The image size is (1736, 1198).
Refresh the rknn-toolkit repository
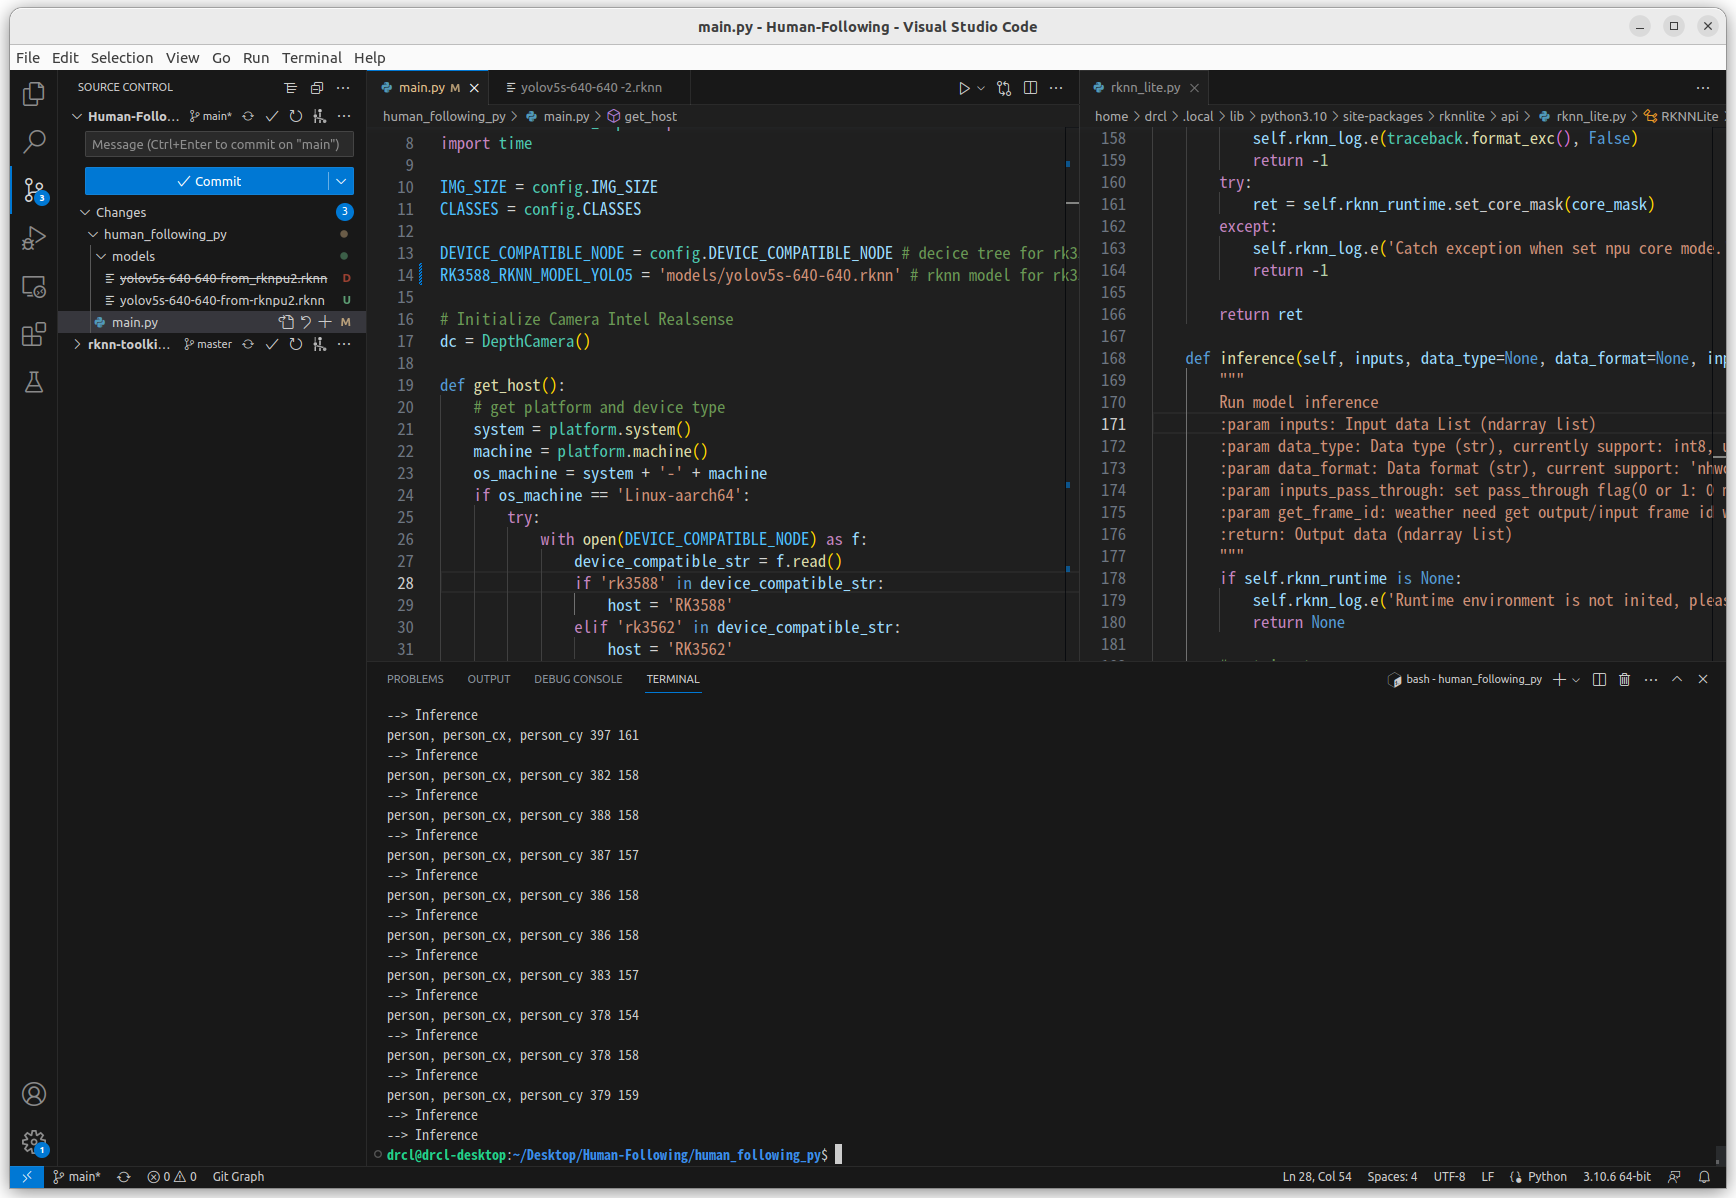[296, 344]
